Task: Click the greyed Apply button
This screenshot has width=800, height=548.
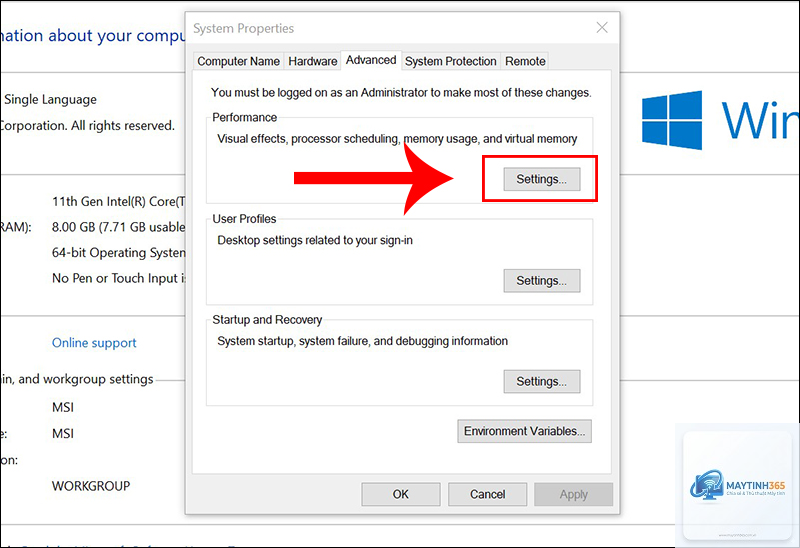Action: pos(573,494)
